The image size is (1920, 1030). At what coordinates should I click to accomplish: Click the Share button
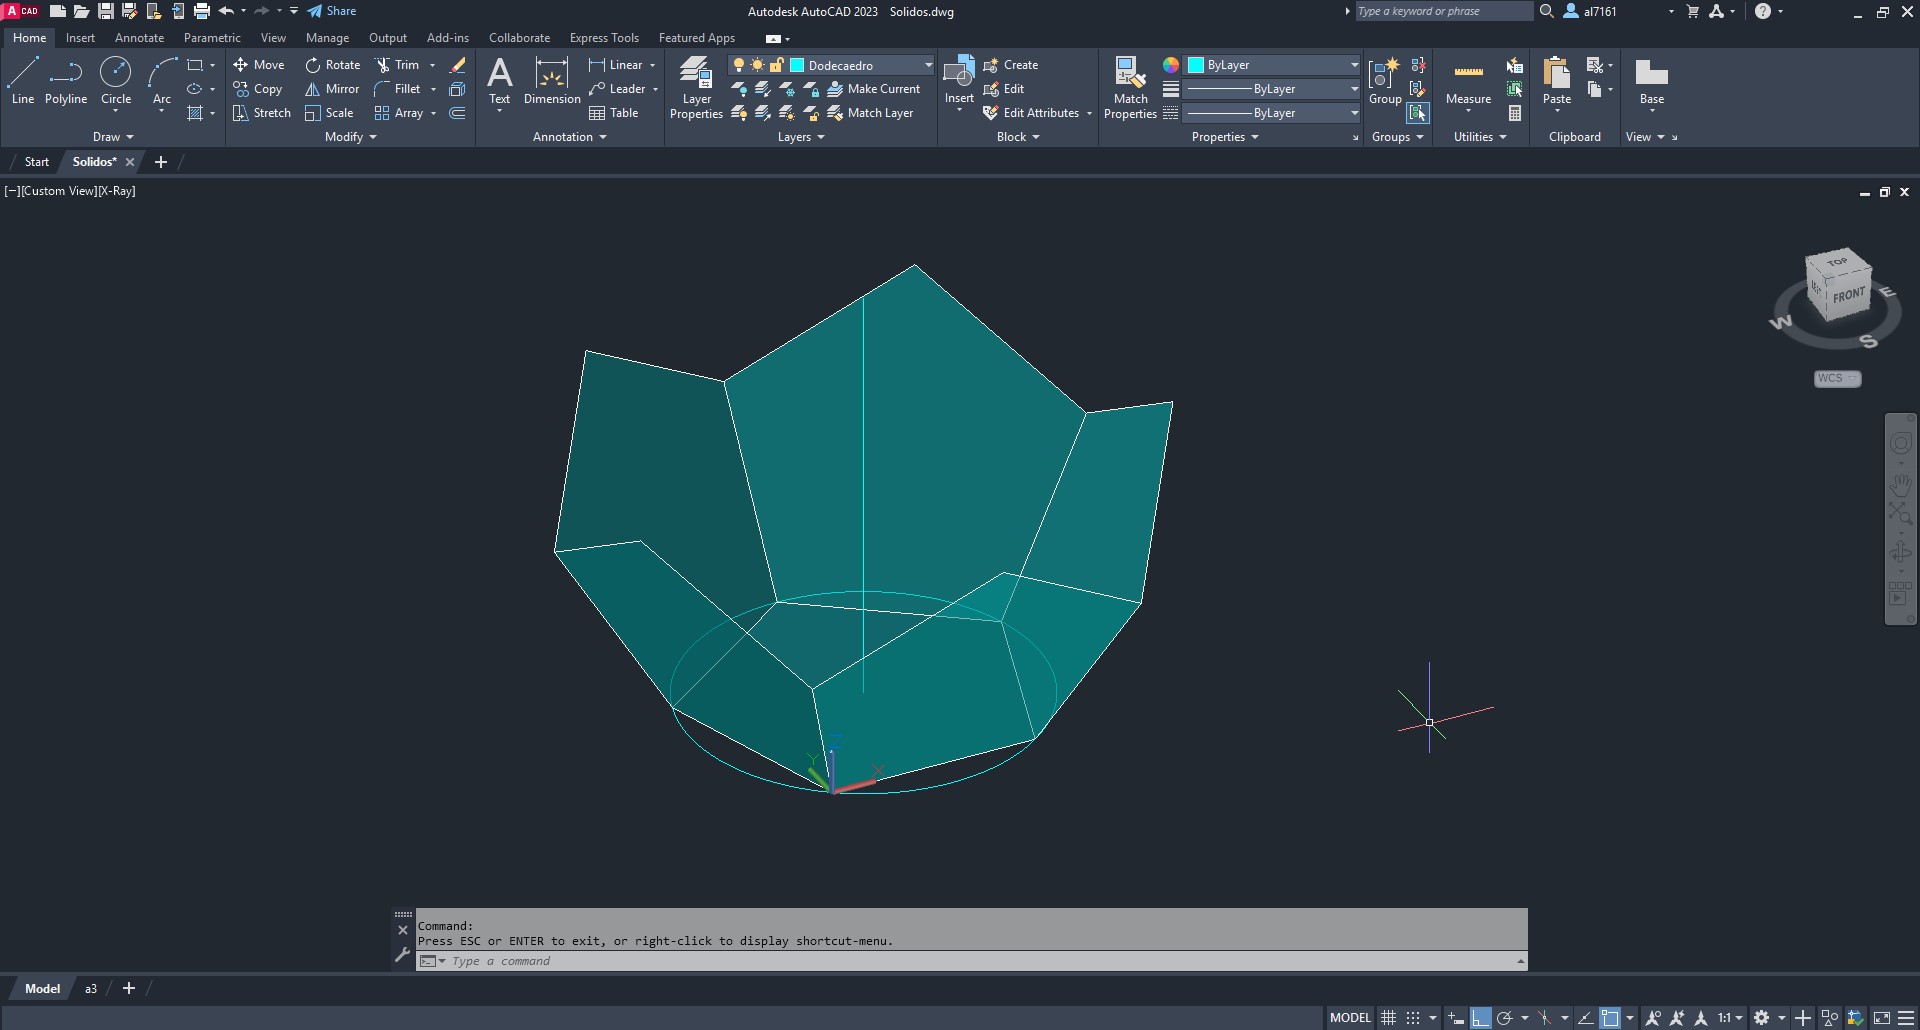332,11
